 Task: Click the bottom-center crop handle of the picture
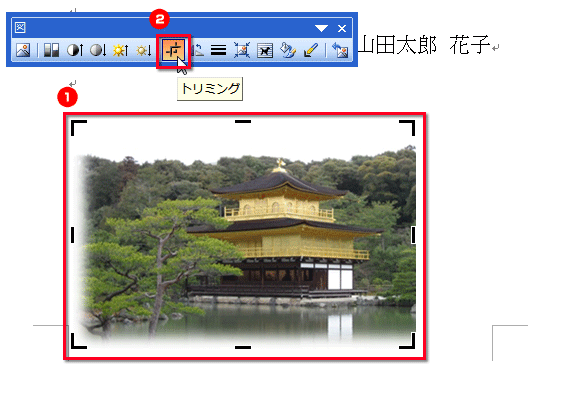[243, 347]
